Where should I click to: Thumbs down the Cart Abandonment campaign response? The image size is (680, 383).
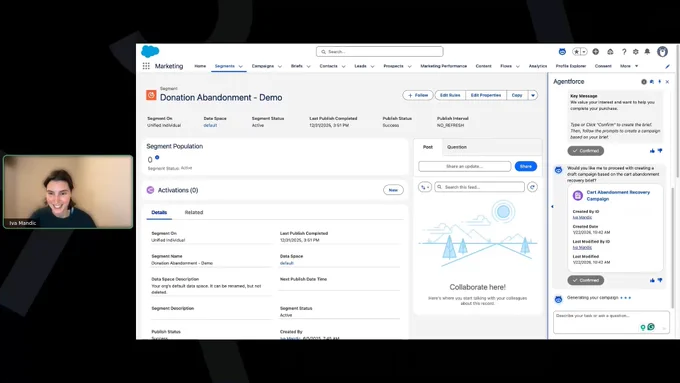pos(660,280)
